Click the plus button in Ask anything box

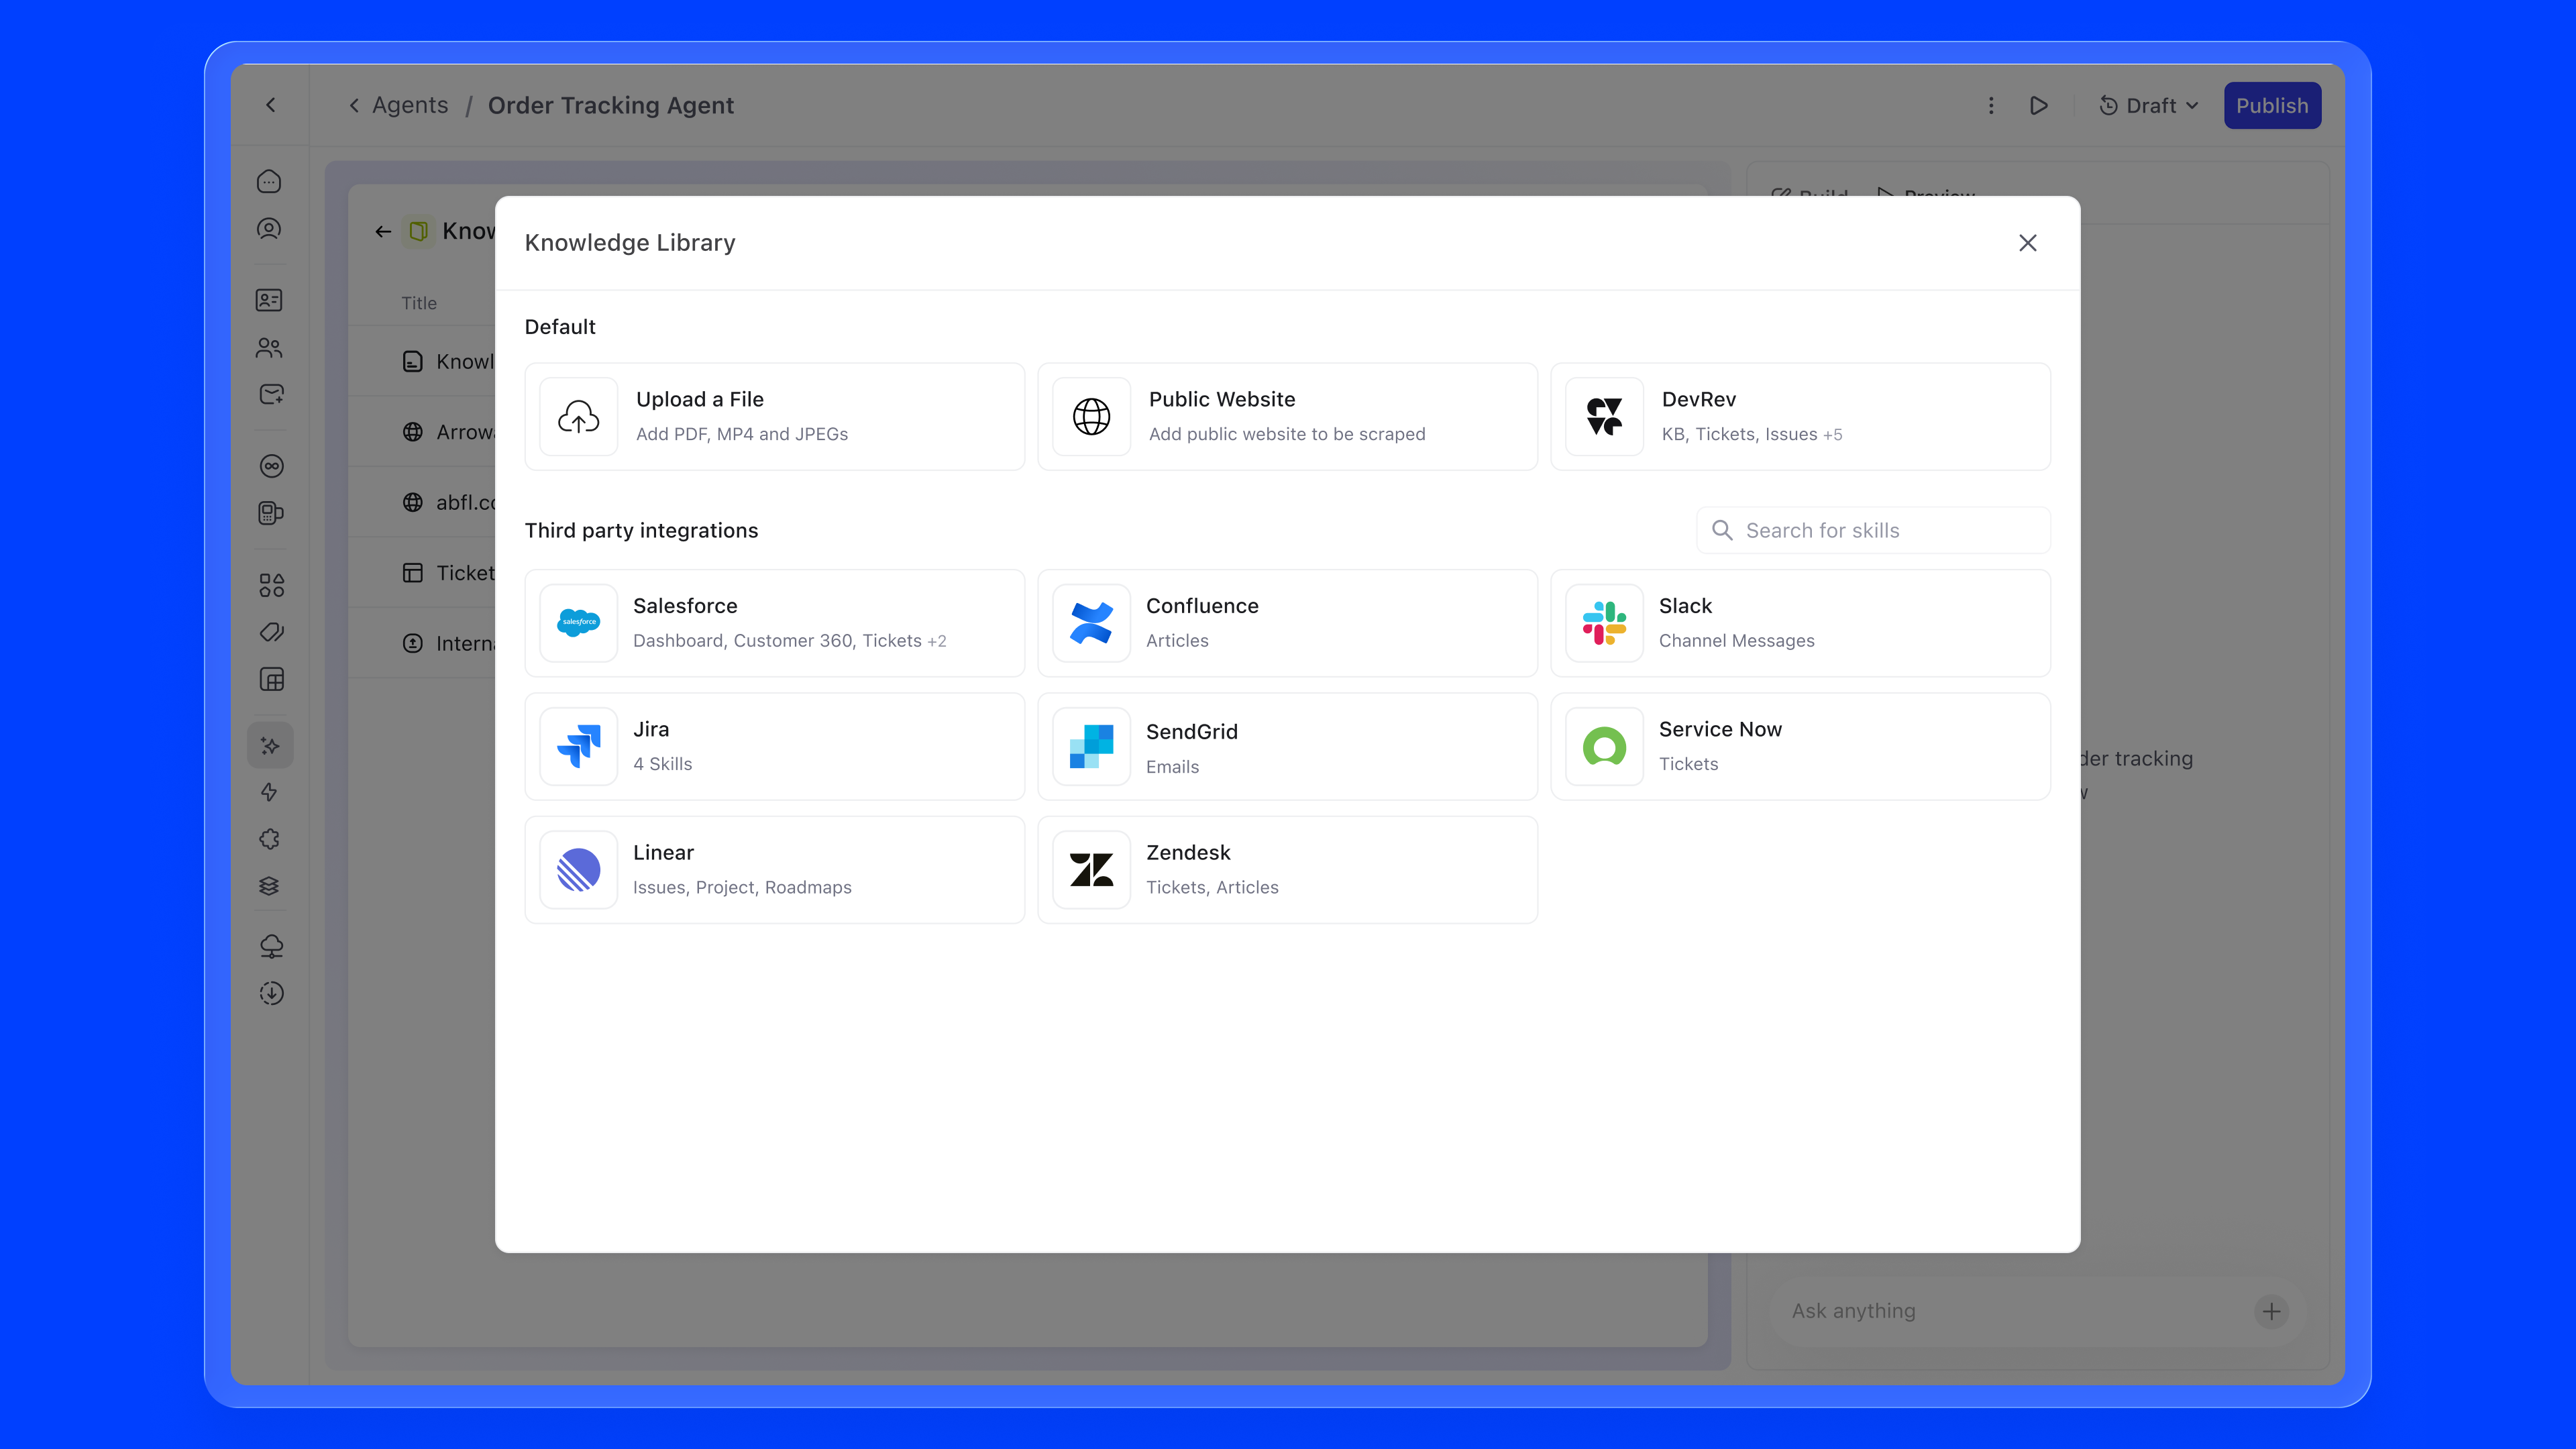click(2272, 1311)
